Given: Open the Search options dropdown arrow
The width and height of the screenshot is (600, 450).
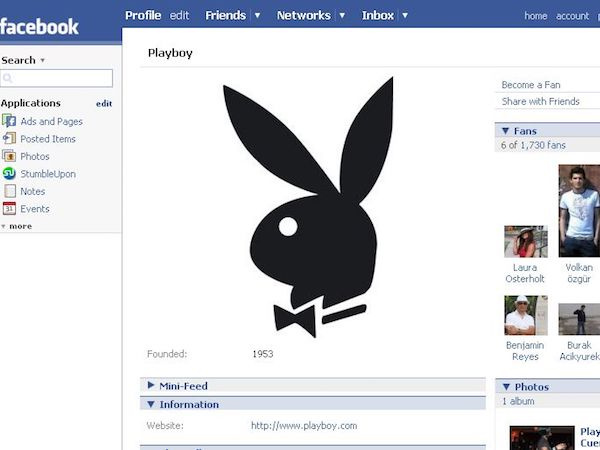Looking at the screenshot, I should pyautogui.click(x=42, y=60).
